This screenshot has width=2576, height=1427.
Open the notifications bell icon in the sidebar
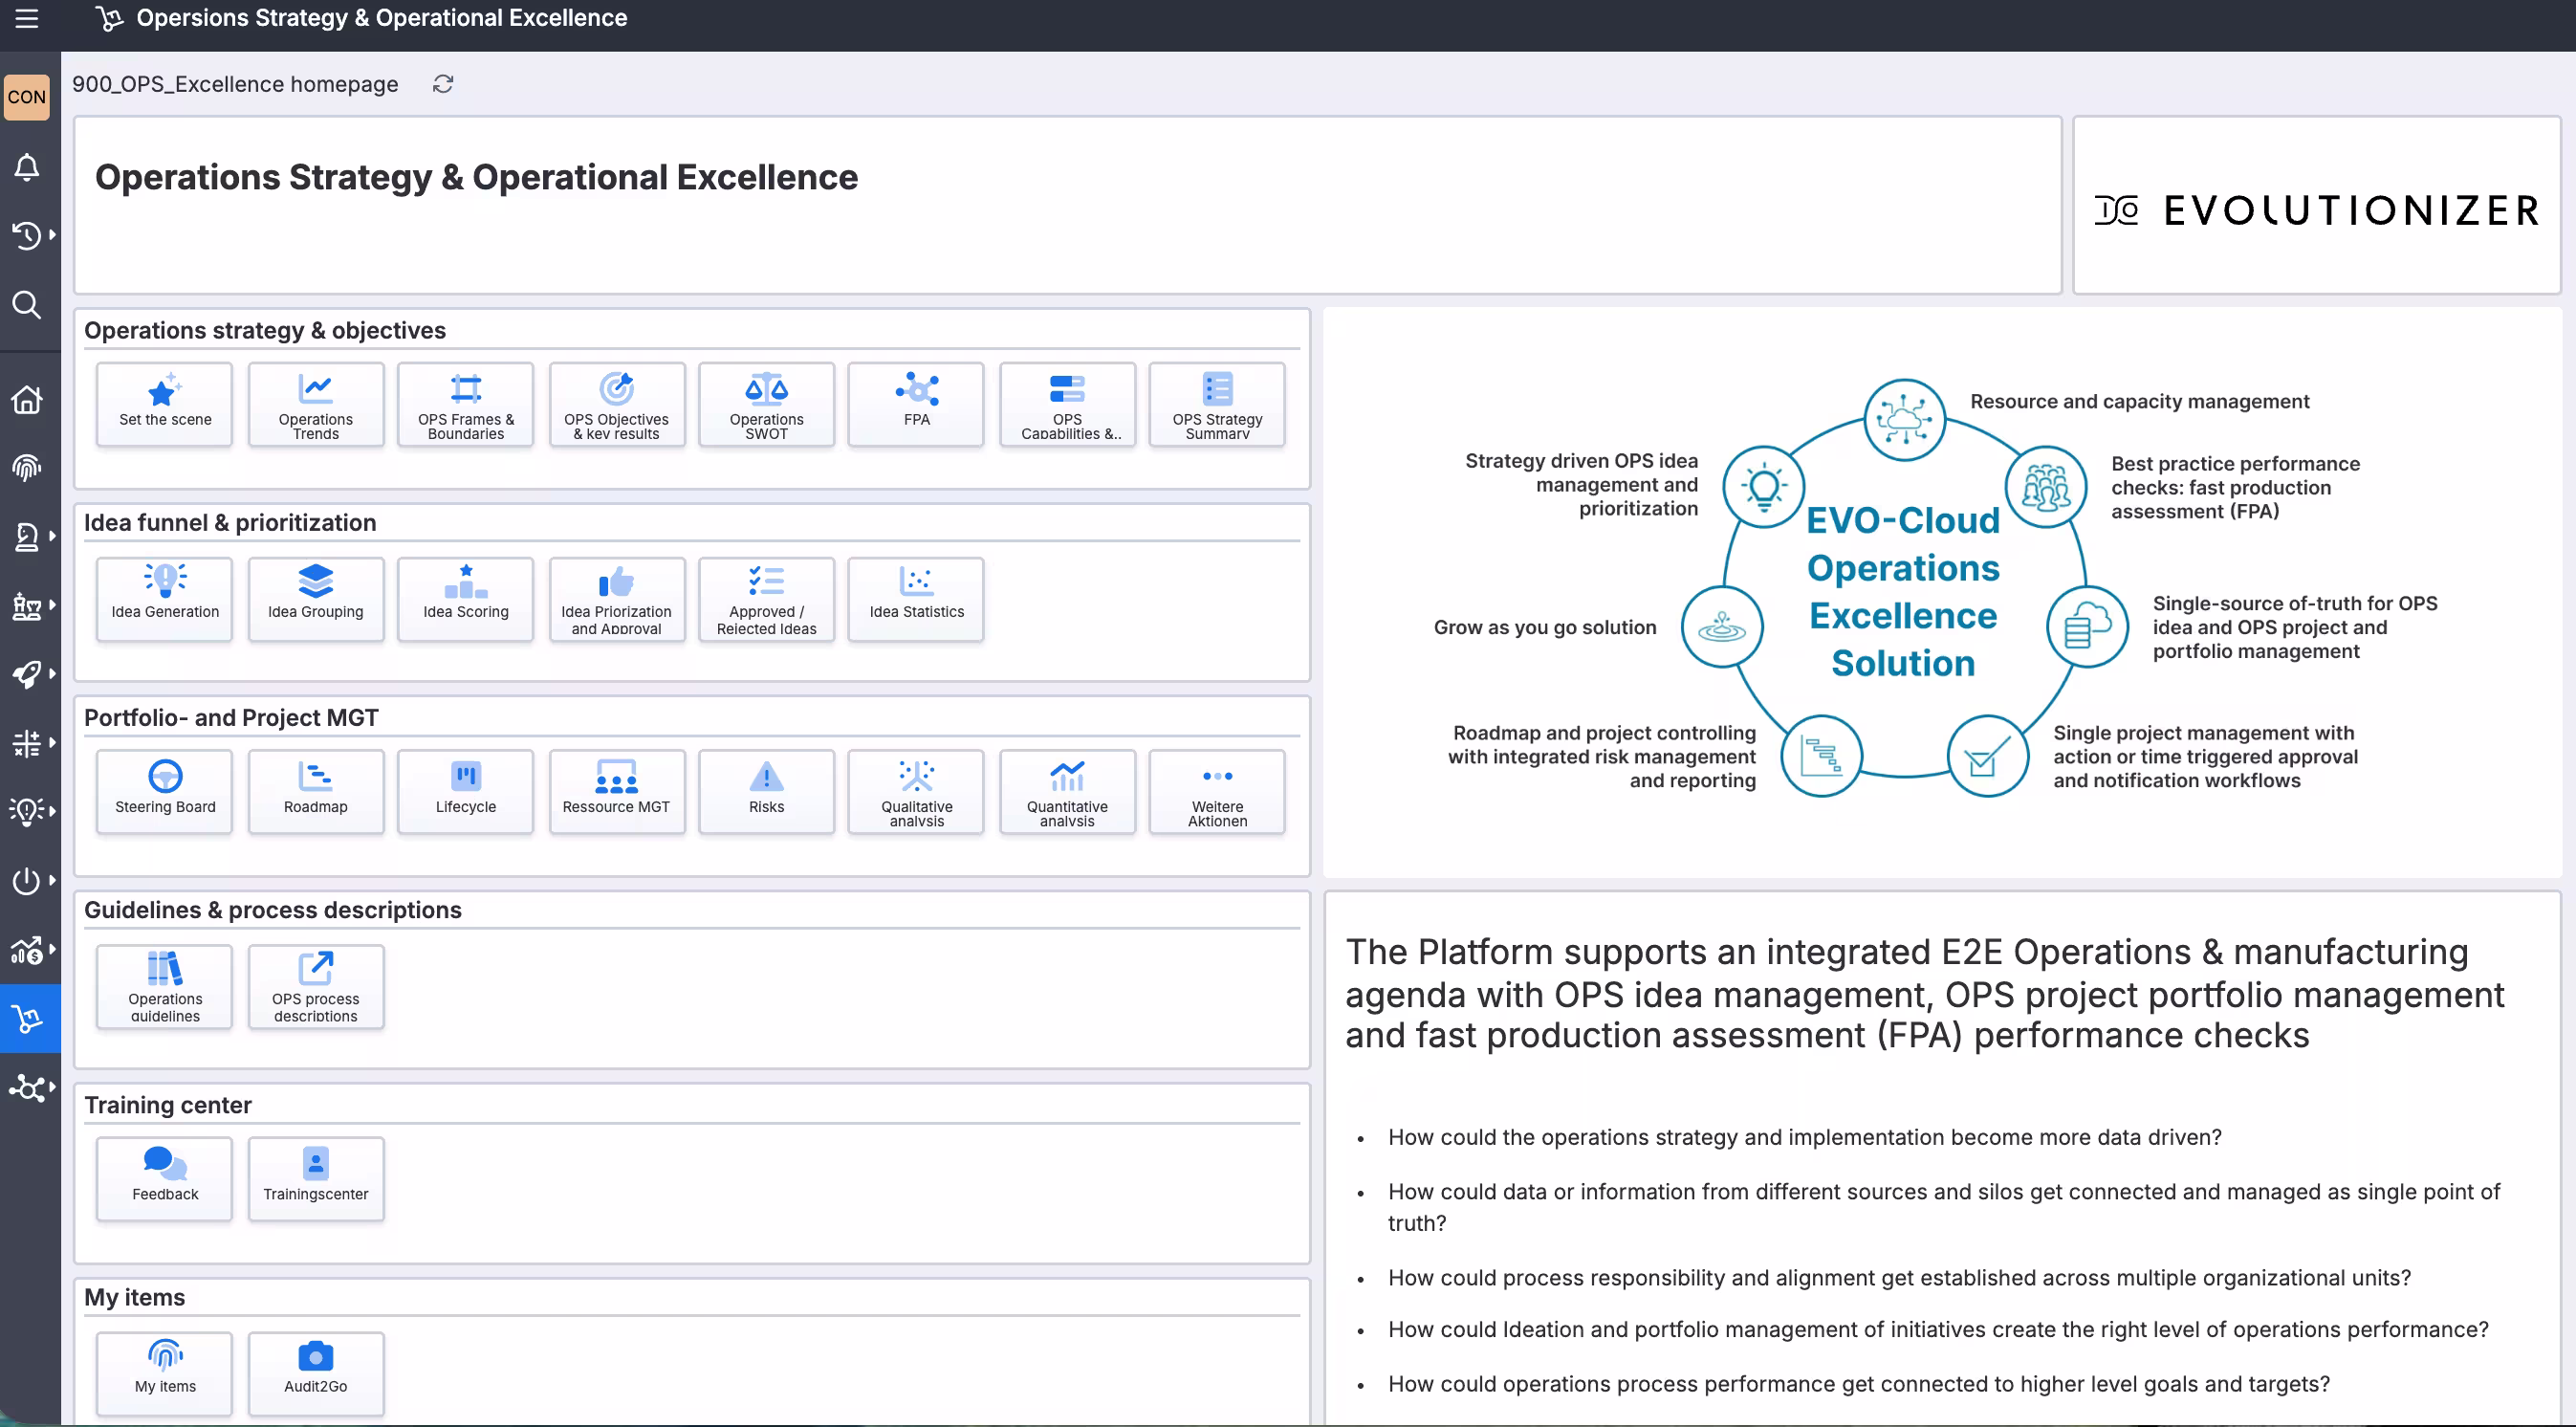(x=27, y=168)
